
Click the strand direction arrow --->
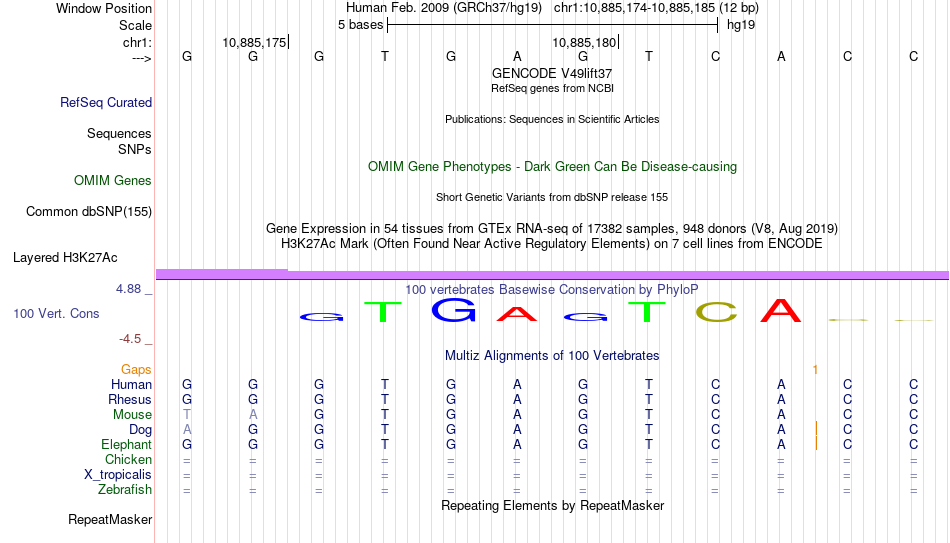click(141, 59)
